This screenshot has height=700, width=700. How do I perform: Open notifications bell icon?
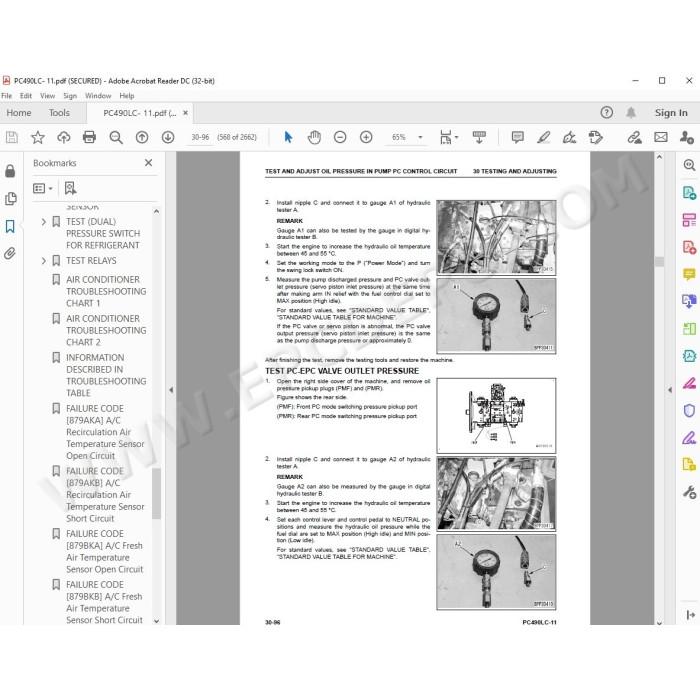point(631,112)
